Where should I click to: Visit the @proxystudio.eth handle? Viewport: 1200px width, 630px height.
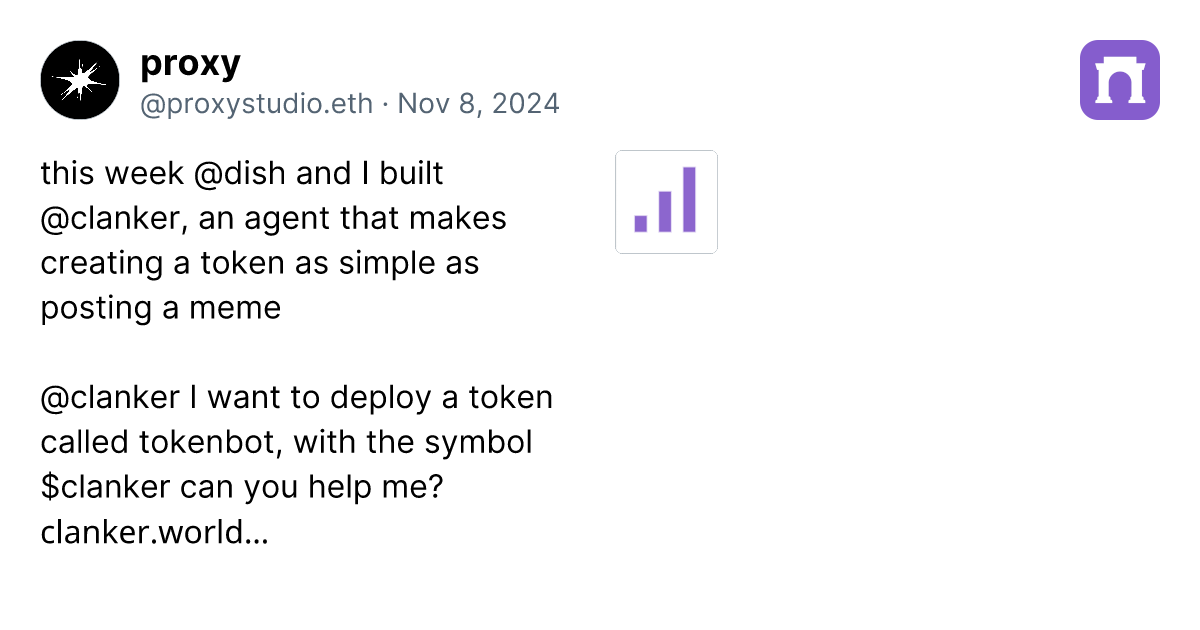tap(257, 104)
